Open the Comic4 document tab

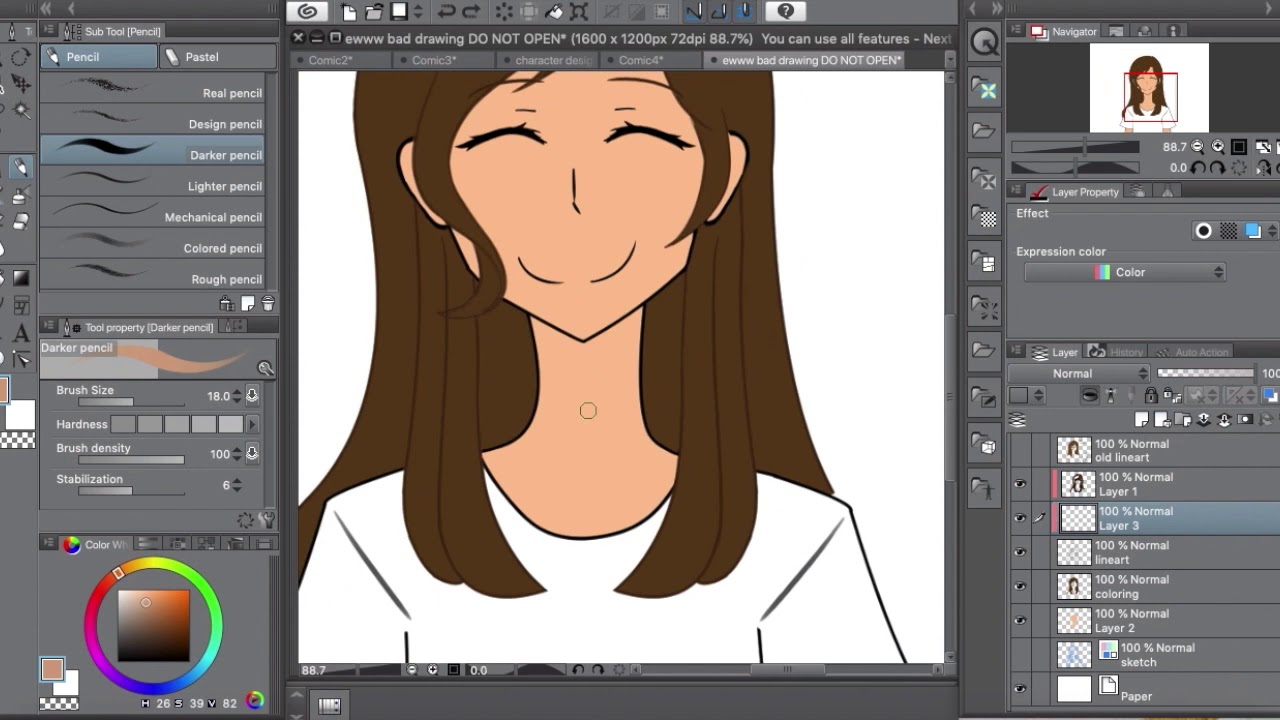(x=641, y=60)
